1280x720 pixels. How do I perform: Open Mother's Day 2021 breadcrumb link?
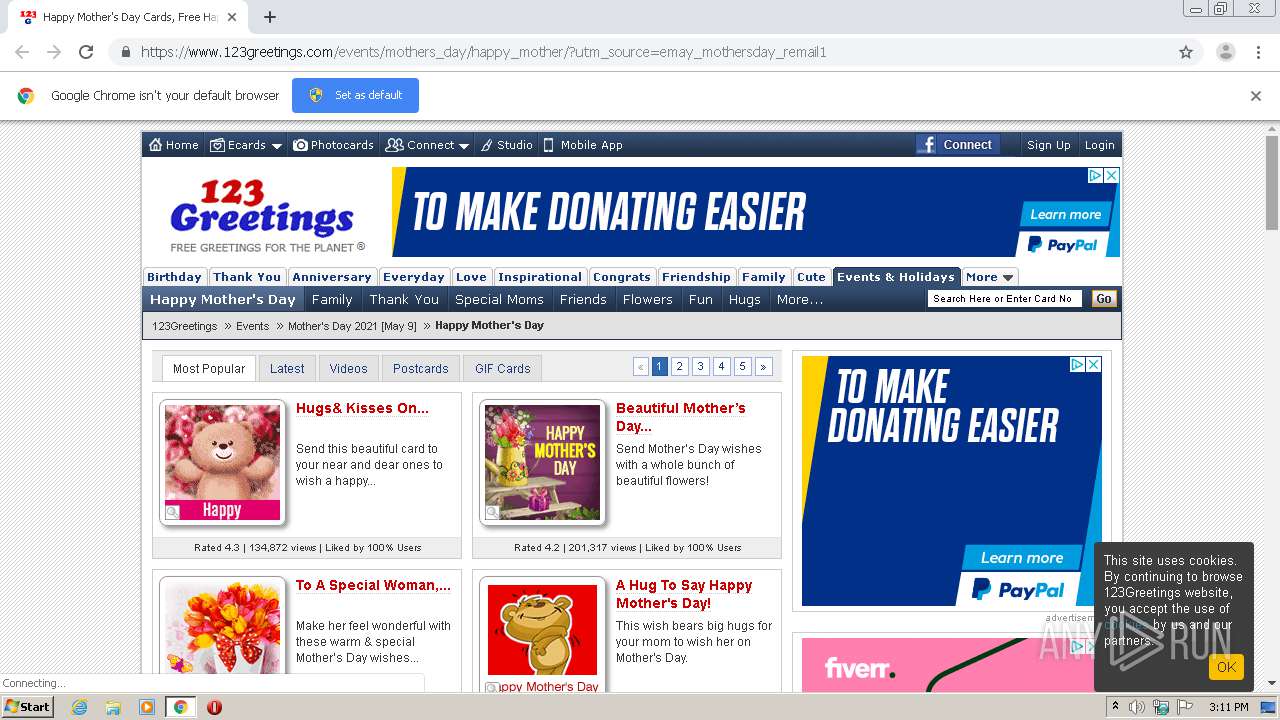coord(352,326)
